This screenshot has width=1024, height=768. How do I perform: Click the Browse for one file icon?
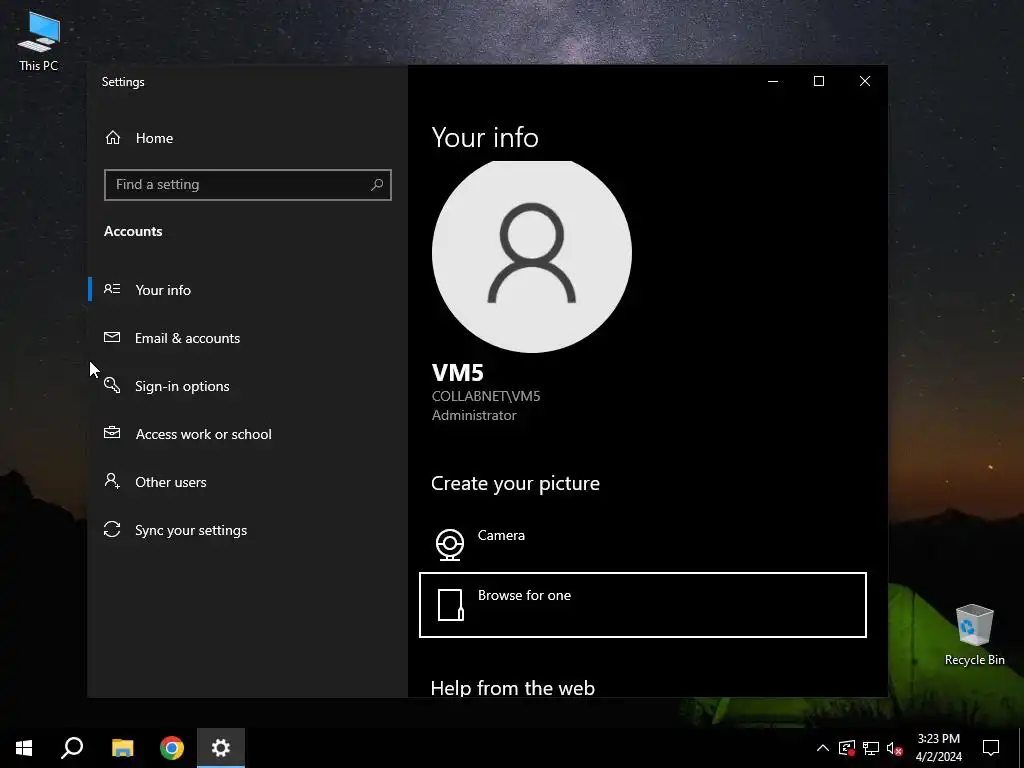tap(451, 605)
